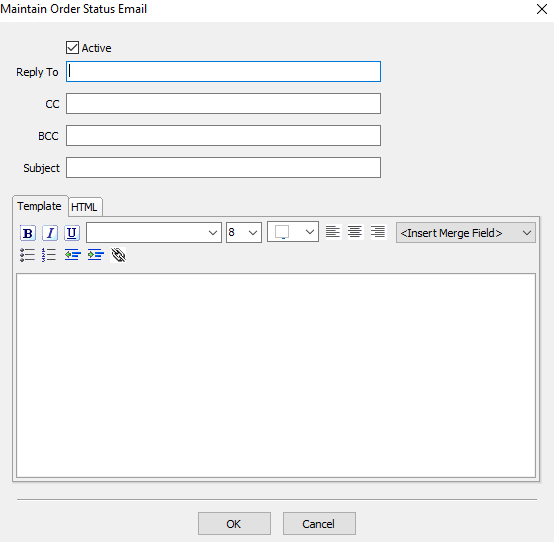554x542 pixels.
Task: Click the font color swatch
Action: pyautogui.click(x=282, y=232)
